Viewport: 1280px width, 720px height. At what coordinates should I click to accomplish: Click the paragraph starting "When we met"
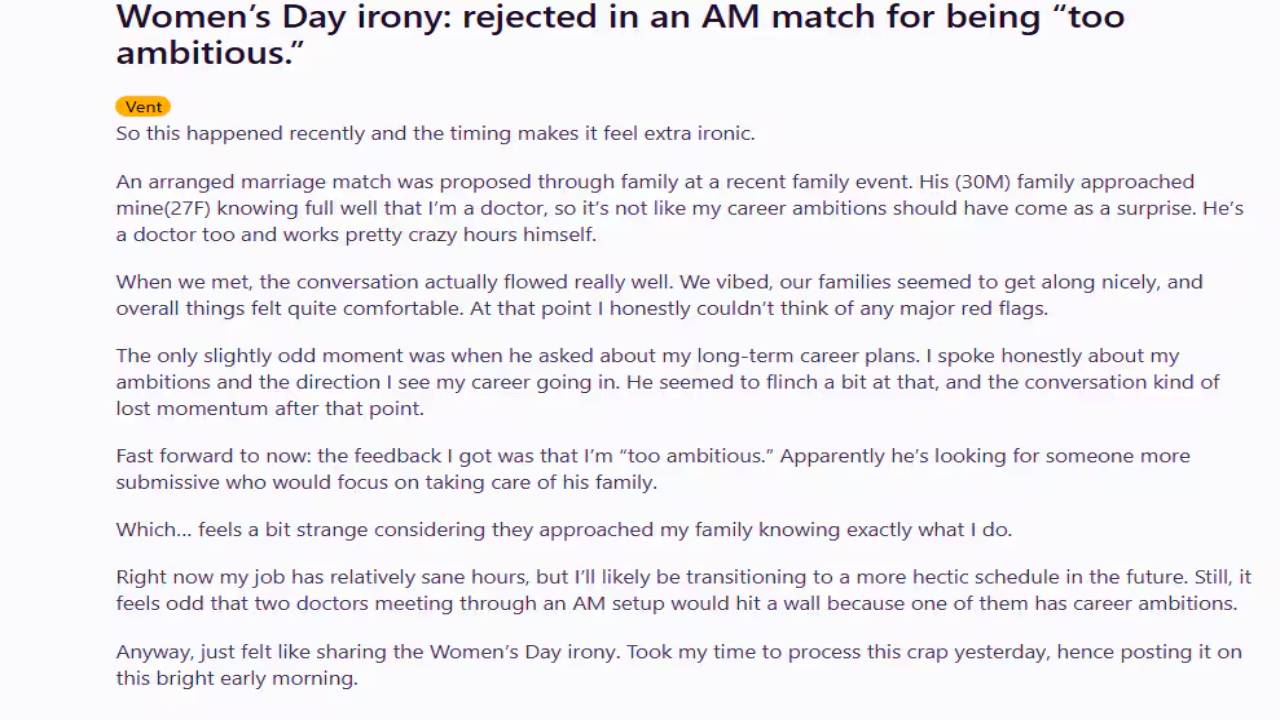(660, 295)
